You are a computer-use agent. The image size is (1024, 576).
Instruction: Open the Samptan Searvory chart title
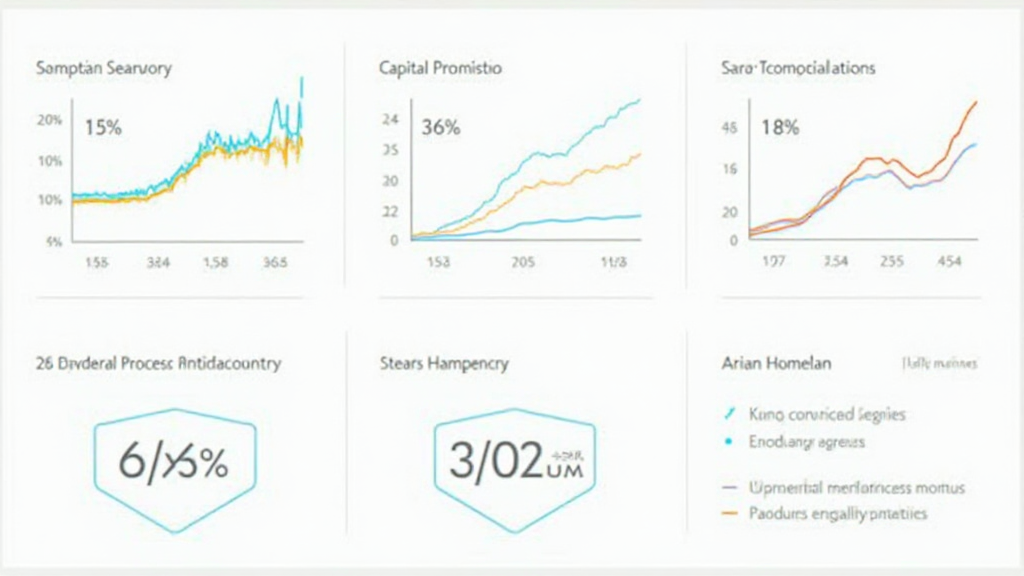click(x=104, y=69)
